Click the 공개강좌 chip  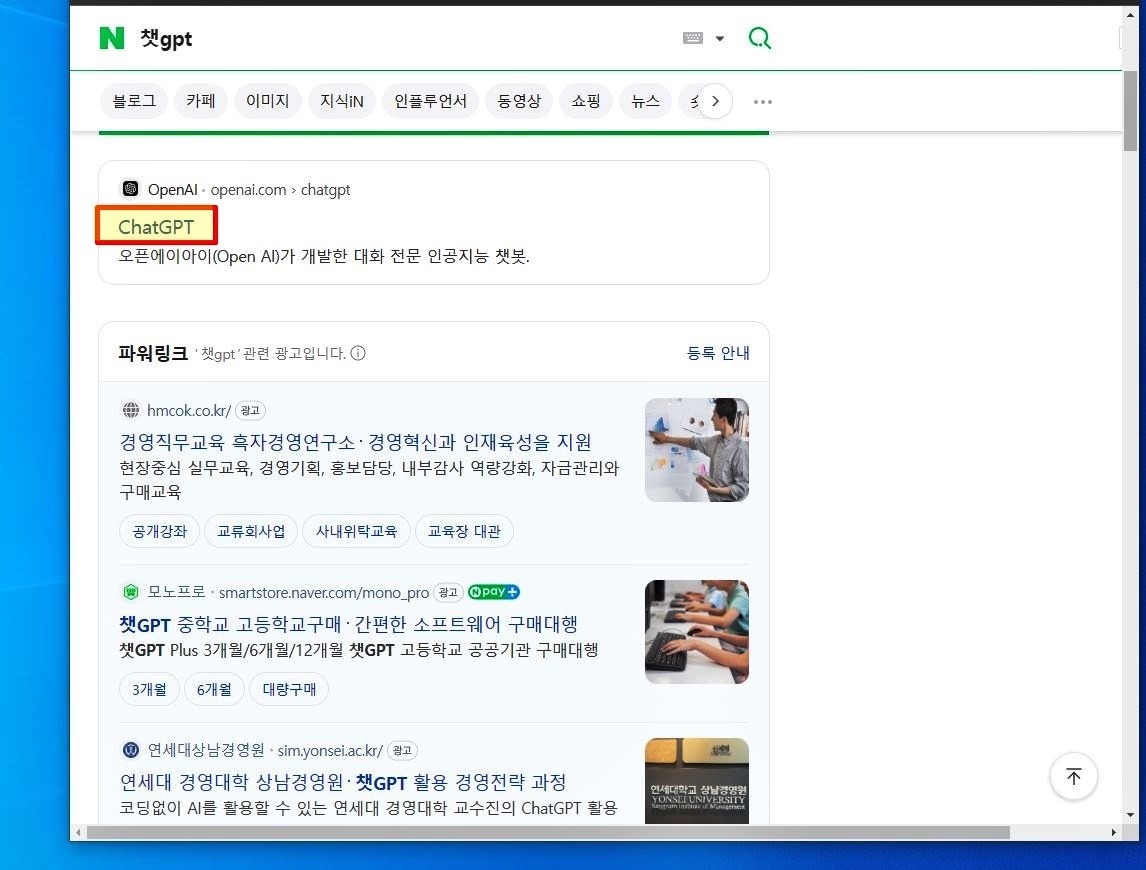coord(159,532)
